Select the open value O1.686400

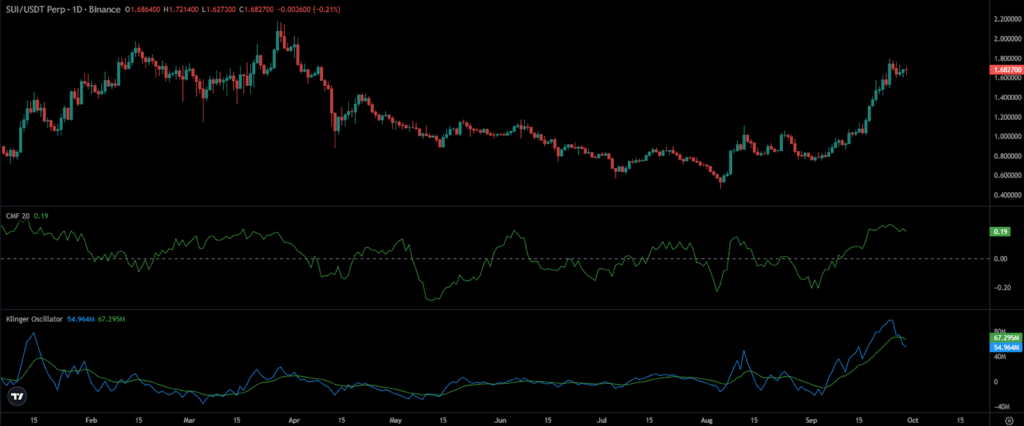[x=144, y=10]
